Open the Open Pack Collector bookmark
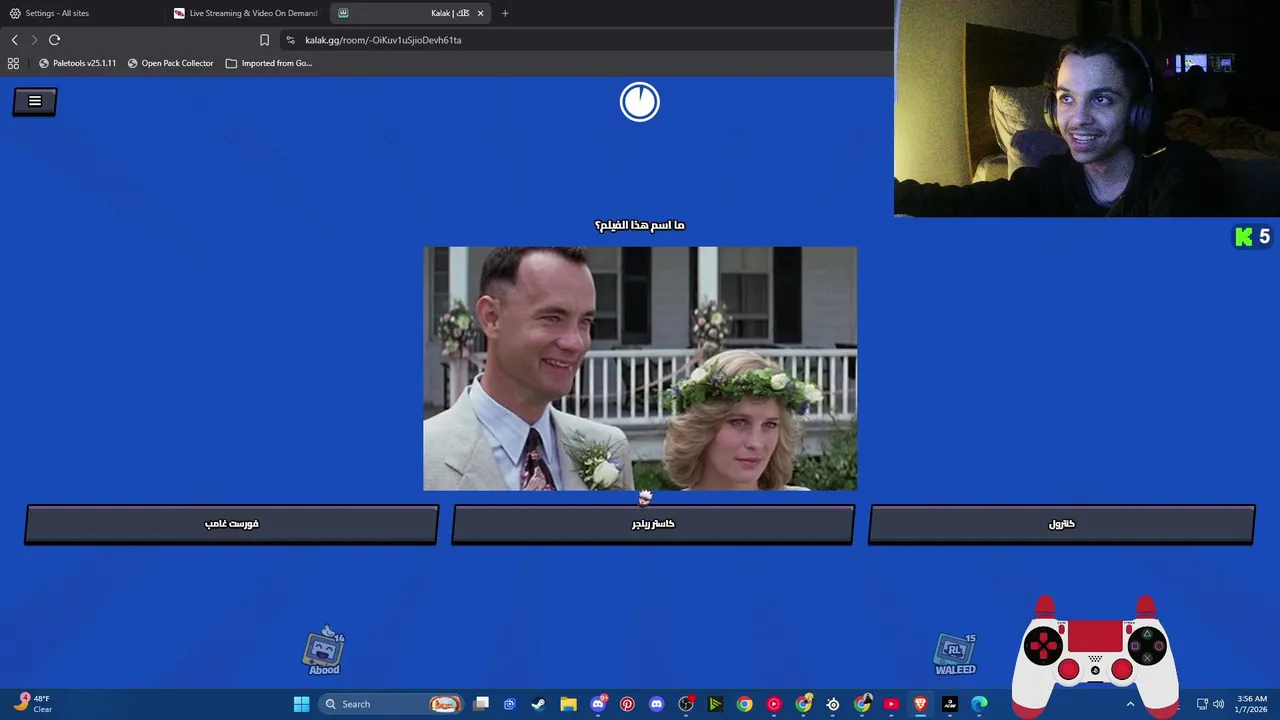This screenshot has width=1280, height=720. 170,63
